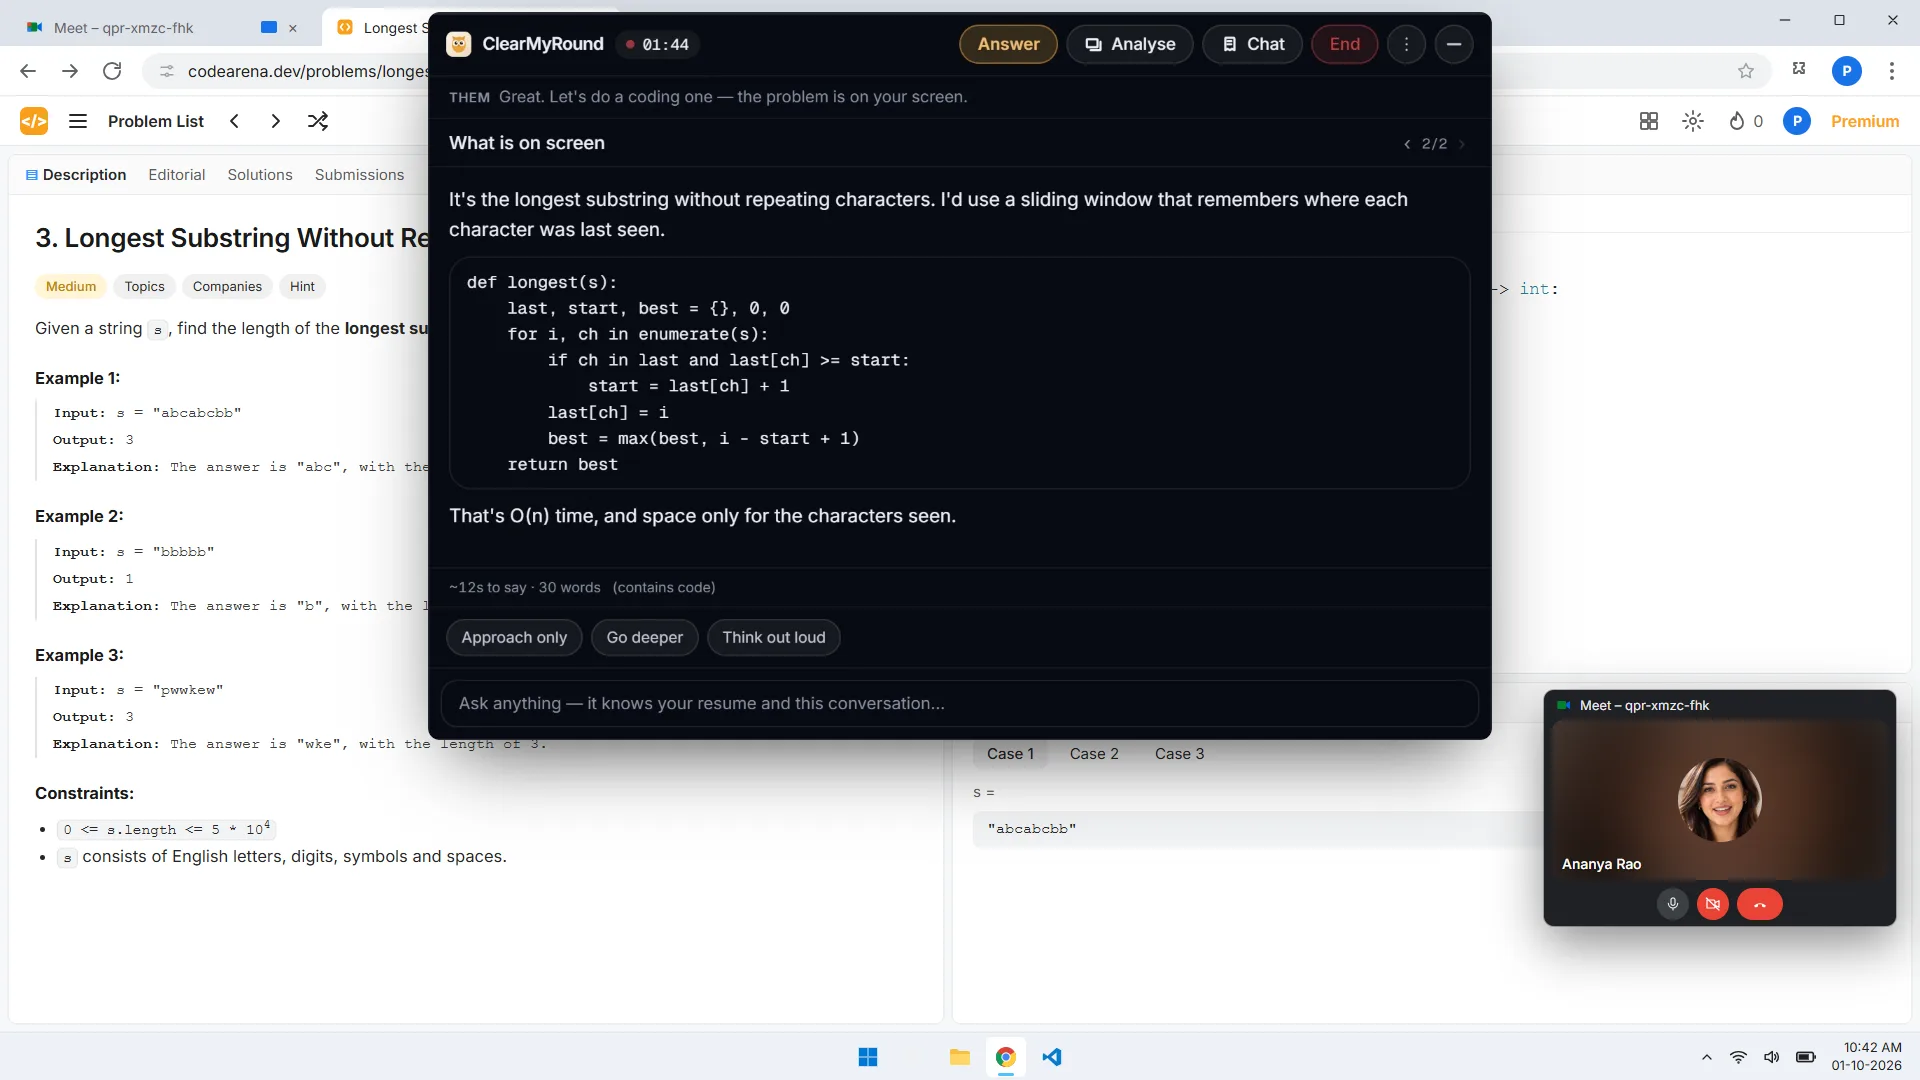Reveal the Hint tag

(302, 287)
